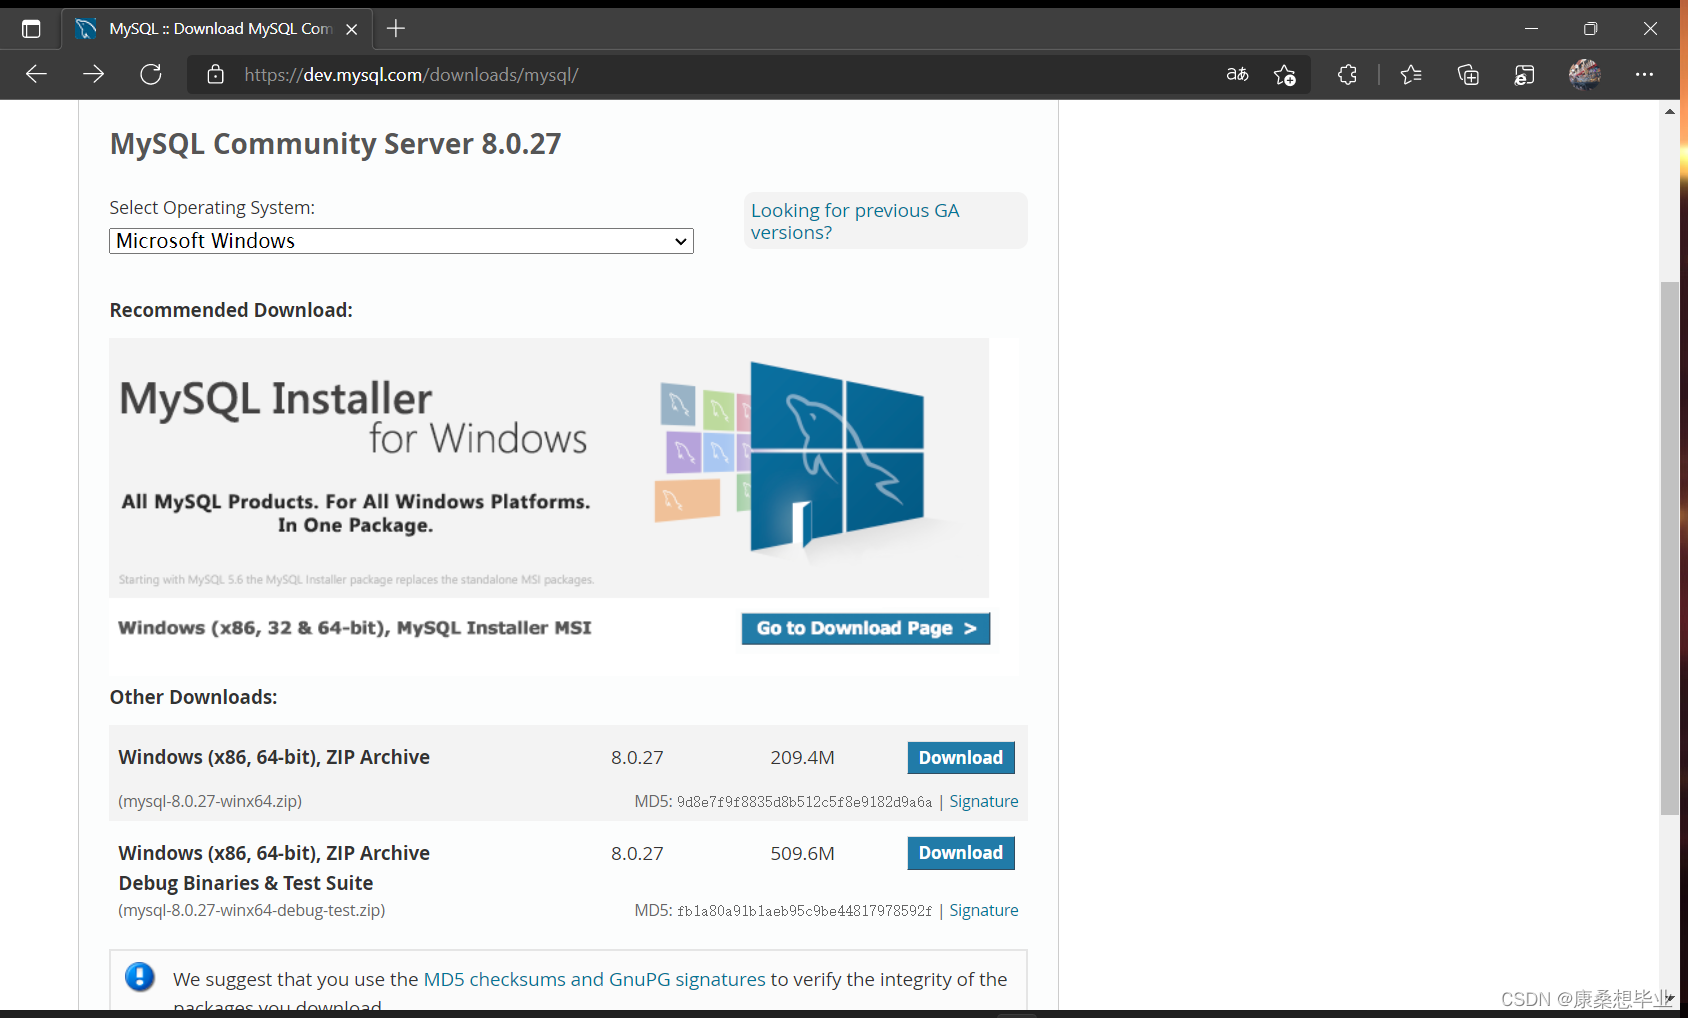Open the tab actions menu icon

pos(31,28)
